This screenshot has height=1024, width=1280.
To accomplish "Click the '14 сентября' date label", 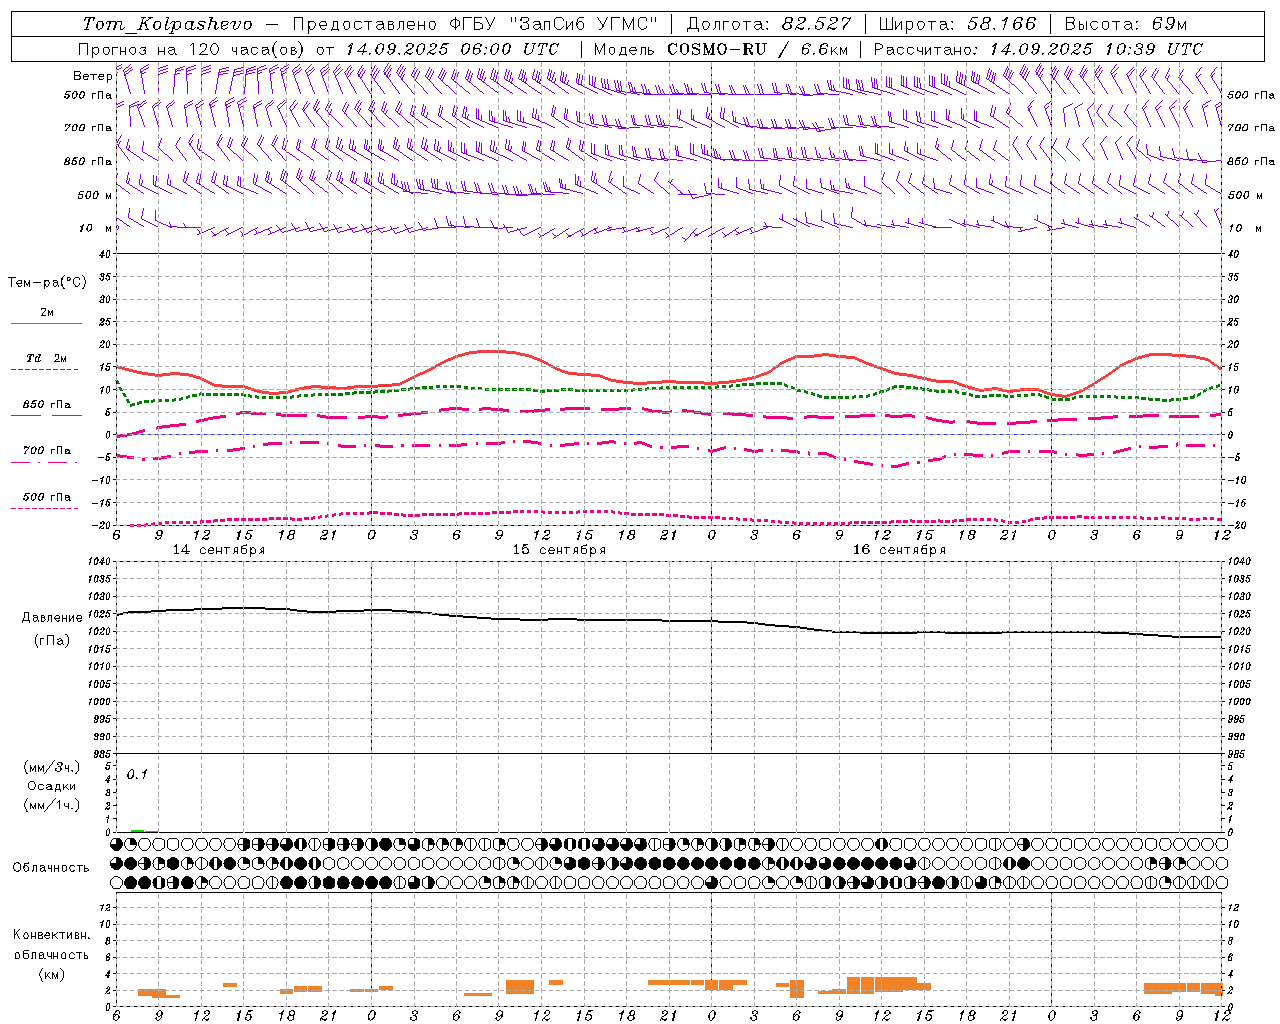I will [219, 550].
